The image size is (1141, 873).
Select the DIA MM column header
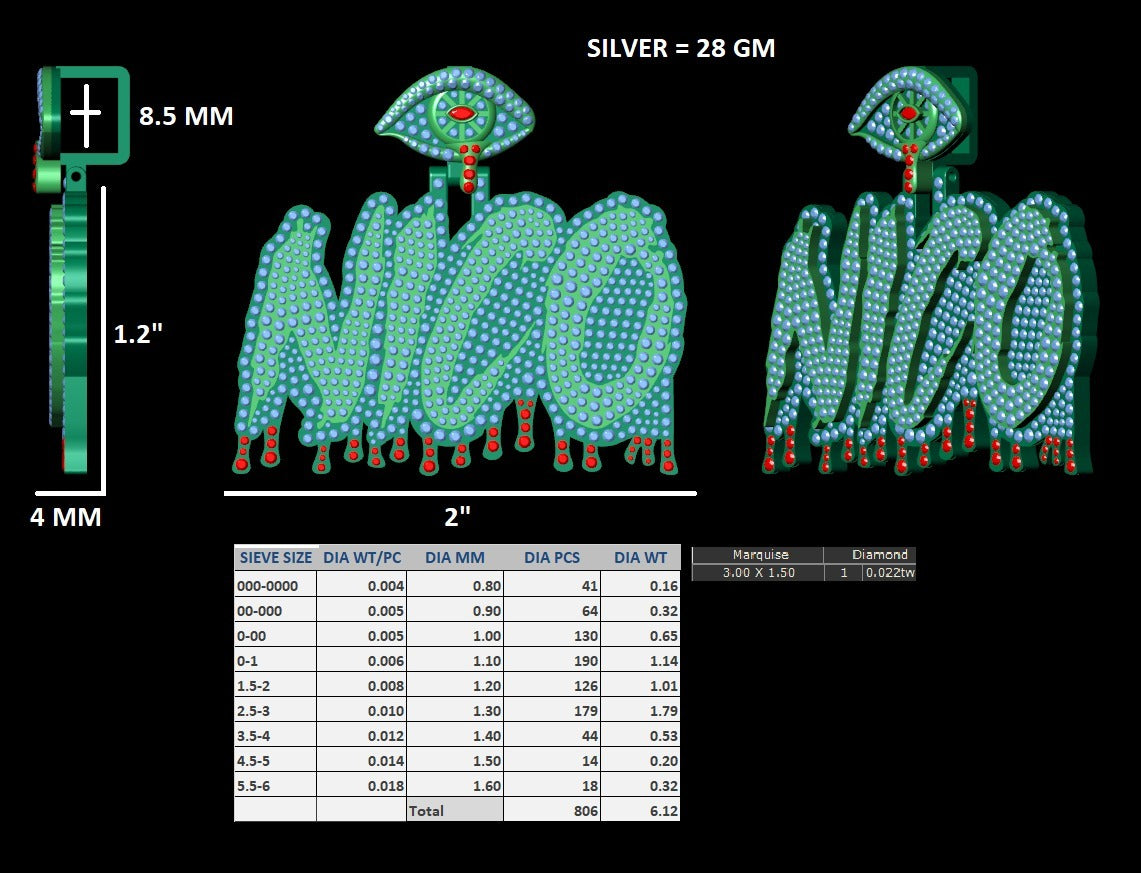pyautogui.click(x=455, y=558)
